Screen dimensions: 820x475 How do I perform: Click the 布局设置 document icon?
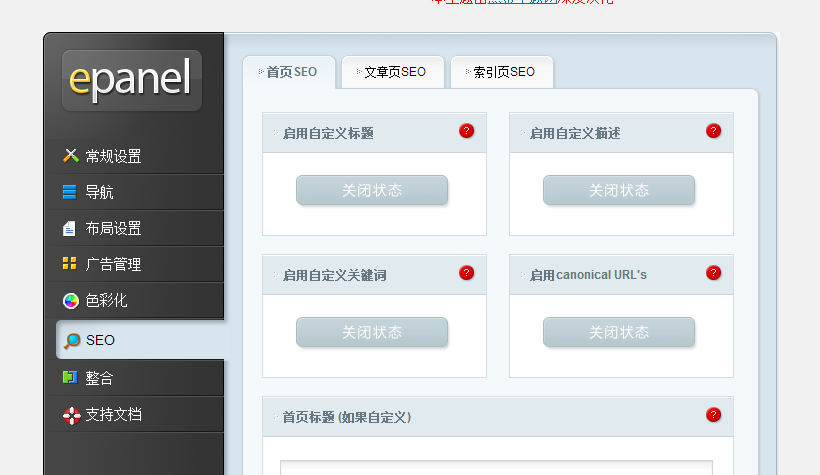69,229
